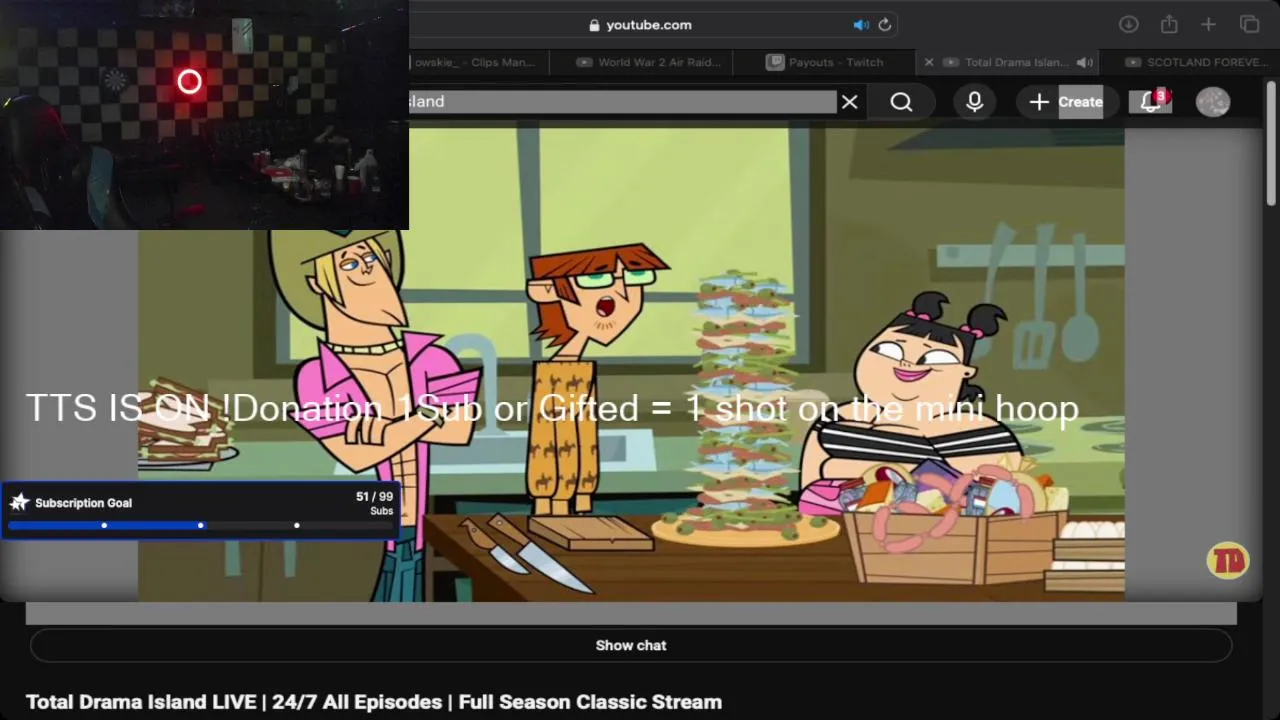Image resolution: width=1280 pixels, height=720 pixels.
Task: Switch to Payouts - Twitch tab
Action: point(825,62)
